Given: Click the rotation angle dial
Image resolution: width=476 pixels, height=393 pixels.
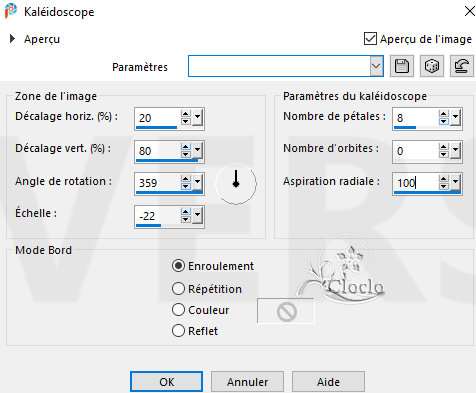Looking at the screenshot, I should (x=236, y=183).
